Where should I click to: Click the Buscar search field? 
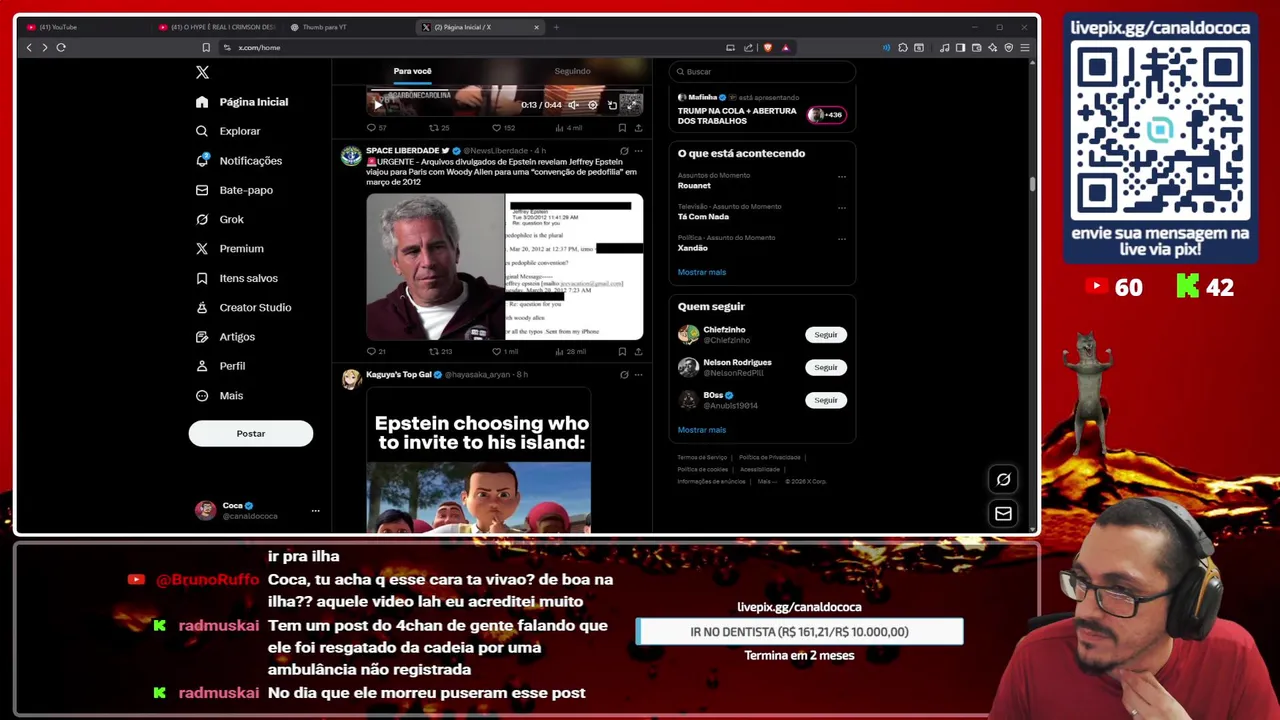tap(762, 71)
